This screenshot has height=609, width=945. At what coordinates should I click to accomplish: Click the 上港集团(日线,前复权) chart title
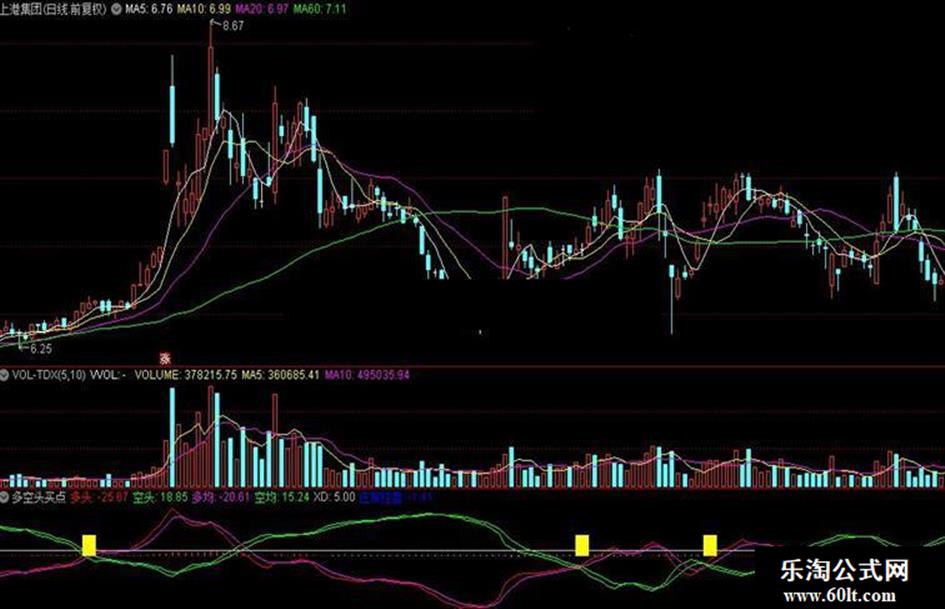pyautogui.click(x=54, y=10)
